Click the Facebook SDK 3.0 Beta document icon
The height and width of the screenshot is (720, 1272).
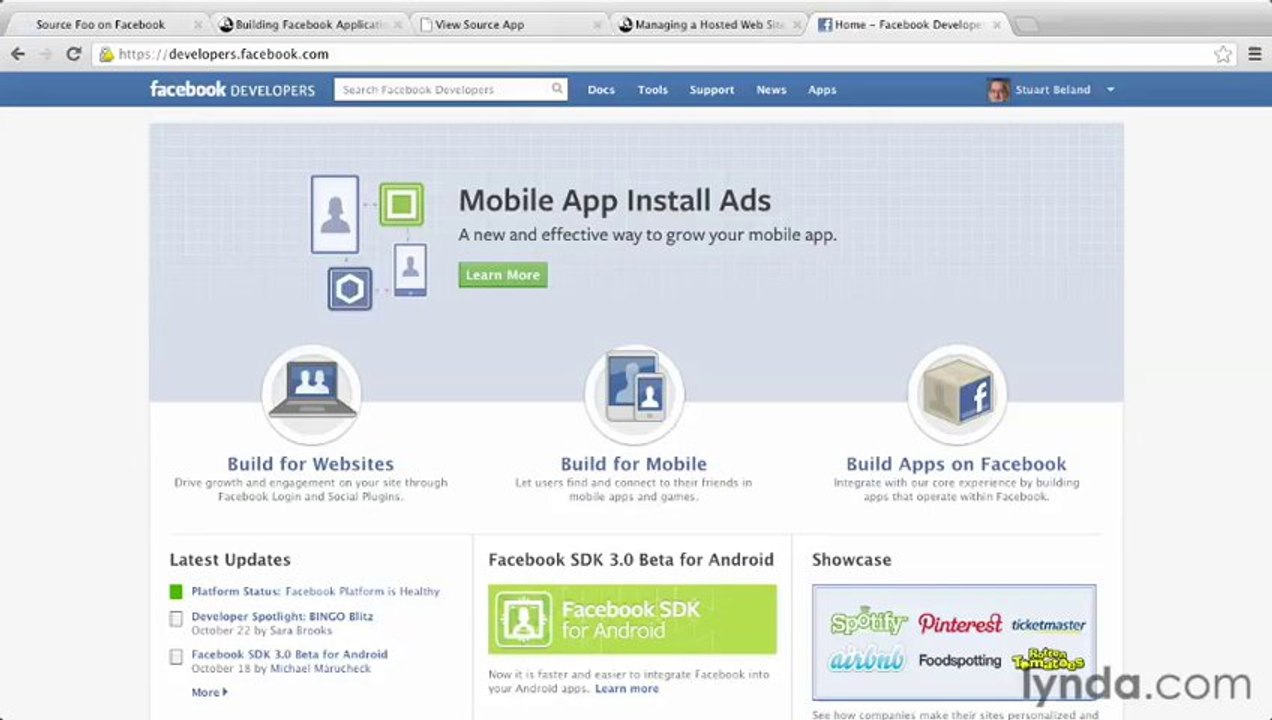click(176, 657)
